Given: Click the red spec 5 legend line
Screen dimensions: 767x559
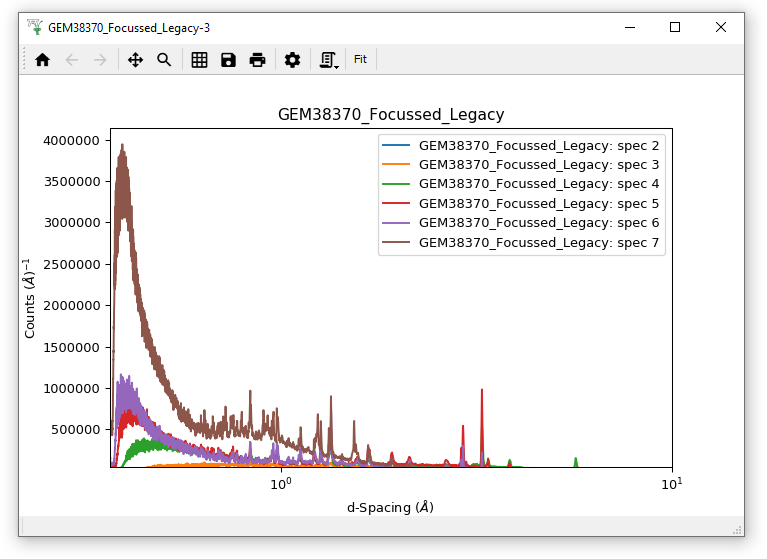Looking at the screenshot, I should tap(397, 203).
